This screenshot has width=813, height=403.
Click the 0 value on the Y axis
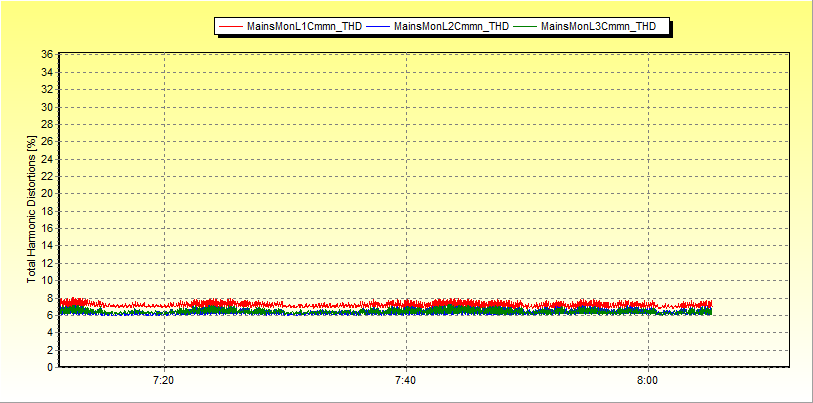[50, 367]
